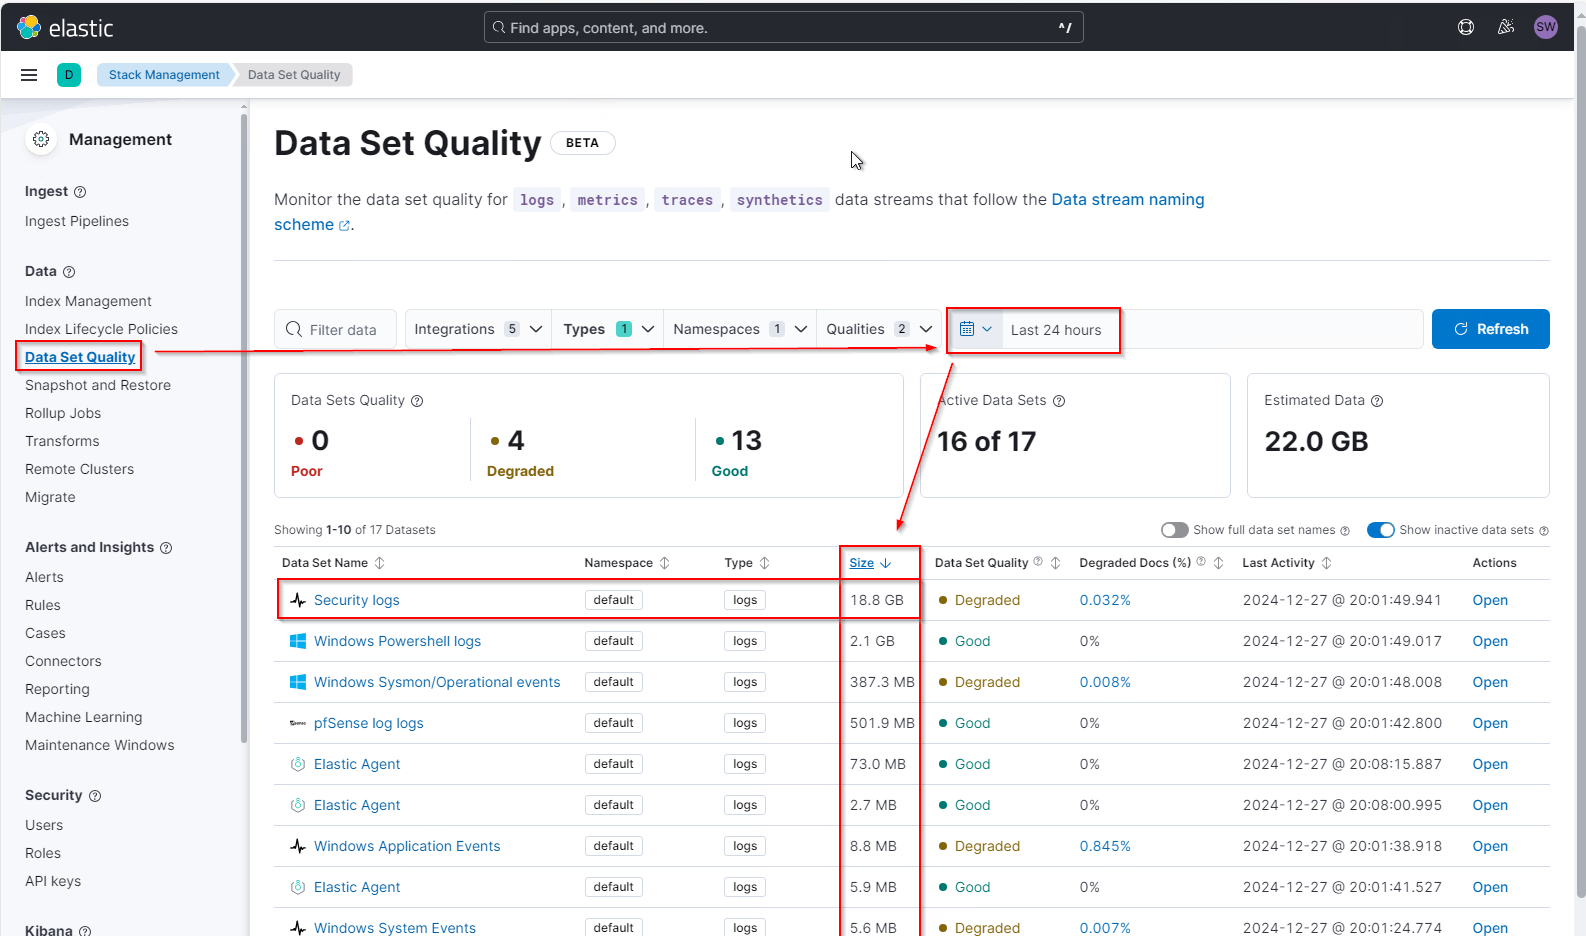Show Data Sets Quality info tooltip
Viewport: 1586px width, 936px height.
click(417, 401)
